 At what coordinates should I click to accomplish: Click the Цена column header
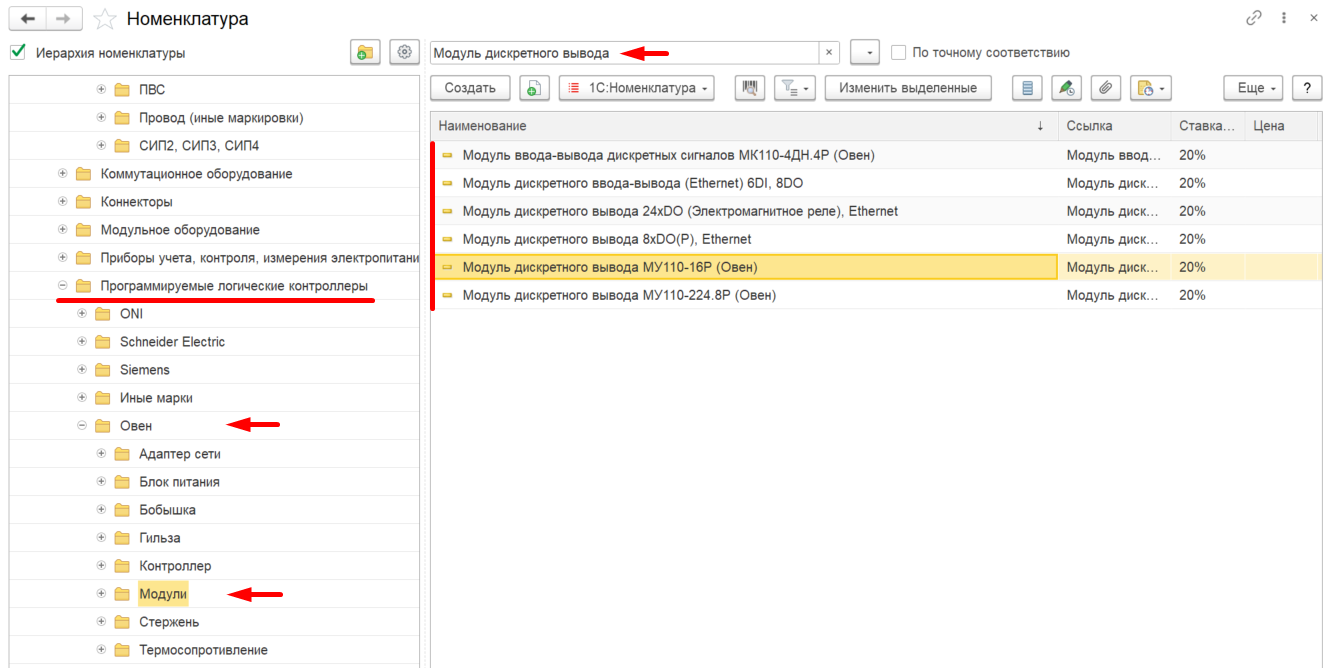1283,126
